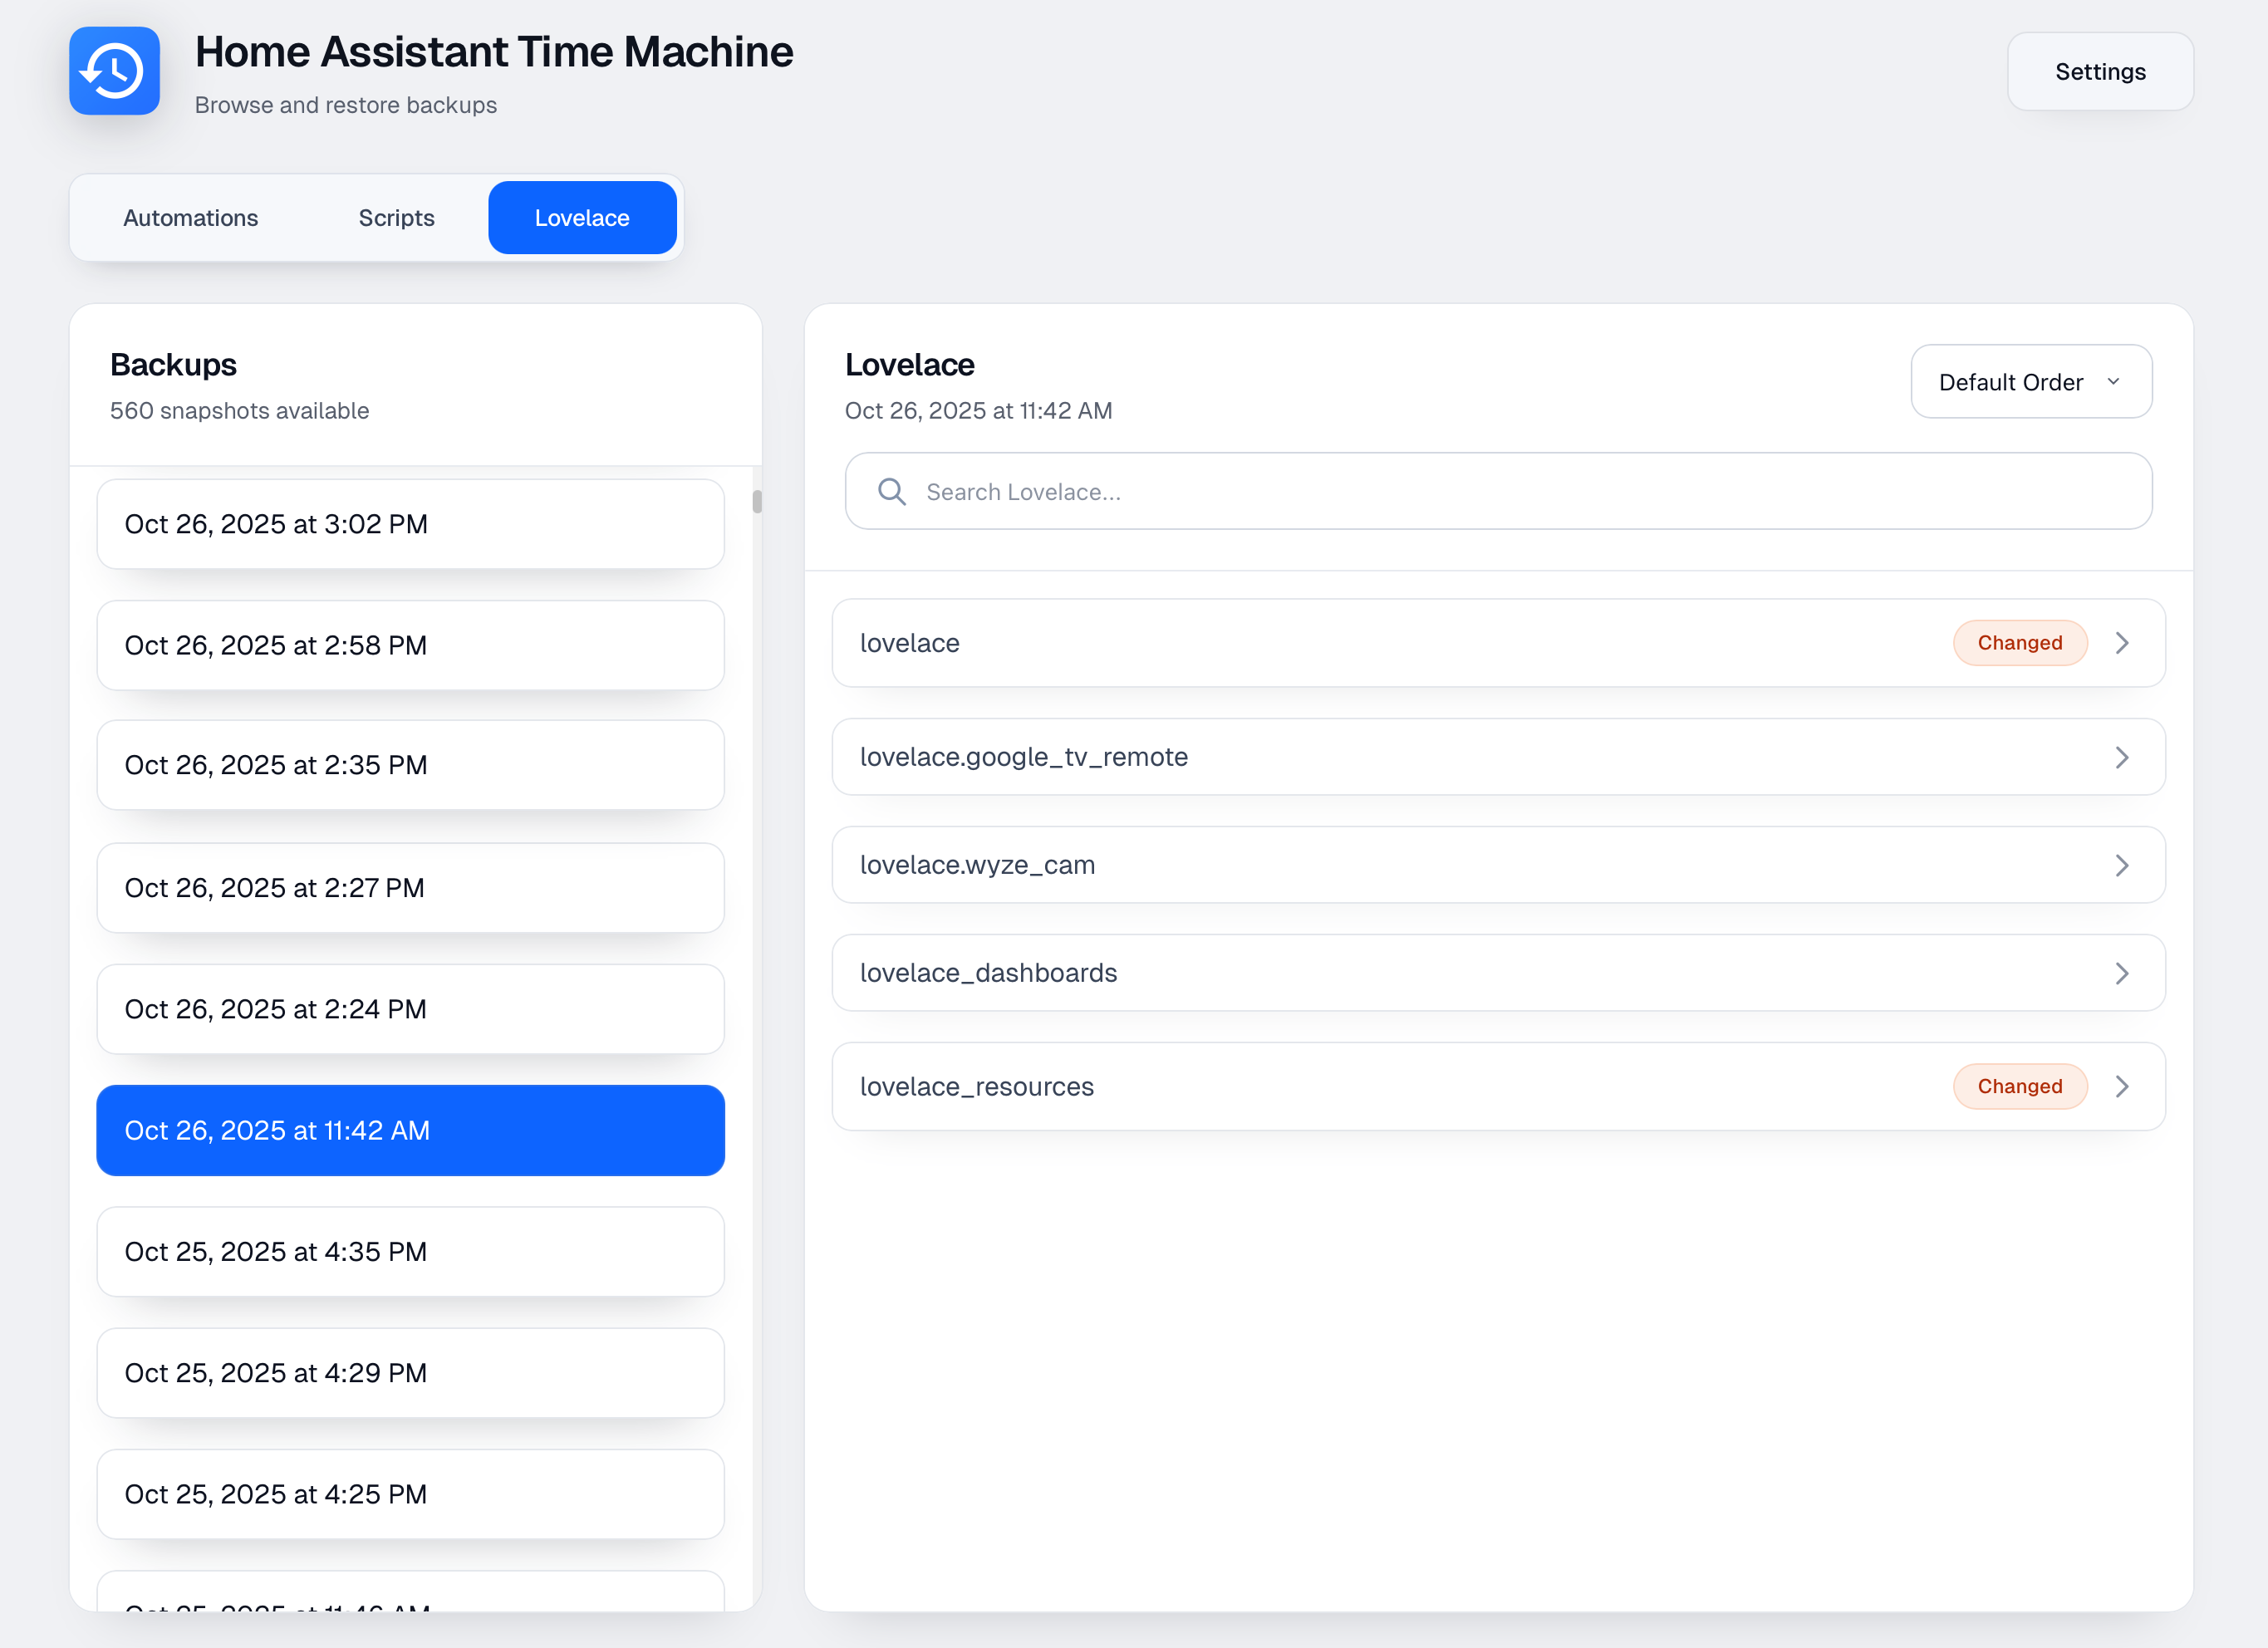Select the Lovelace tab
The height and width of the screenshot is (1648, 2268).
click(582, 218)
